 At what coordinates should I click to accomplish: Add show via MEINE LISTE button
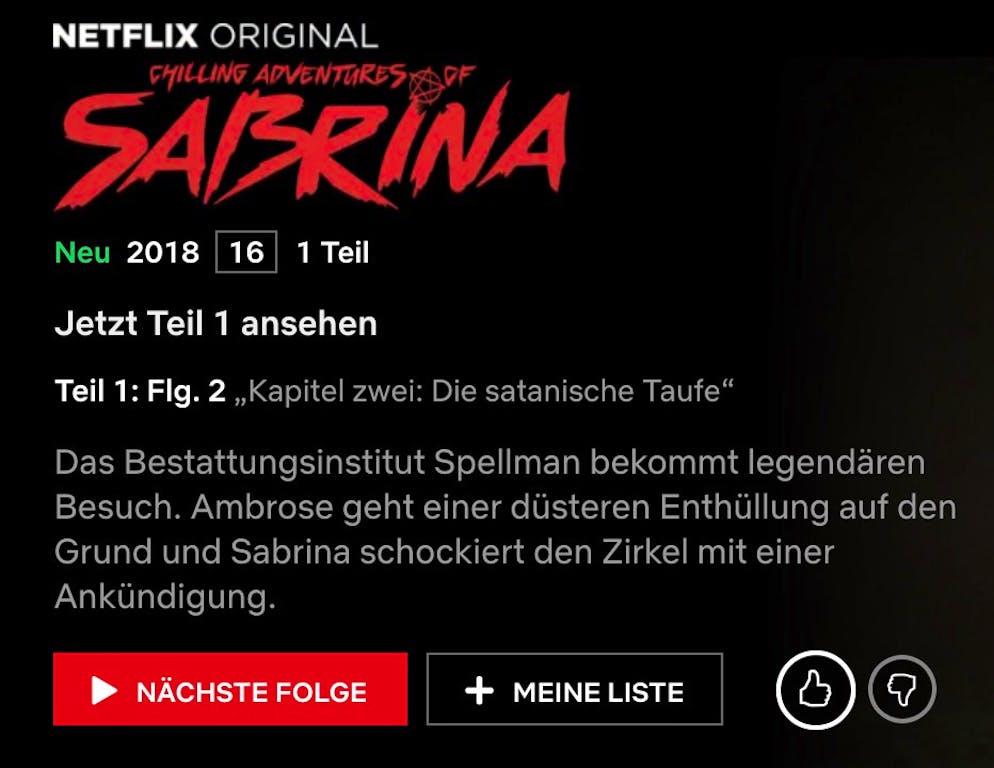point(574,689)
